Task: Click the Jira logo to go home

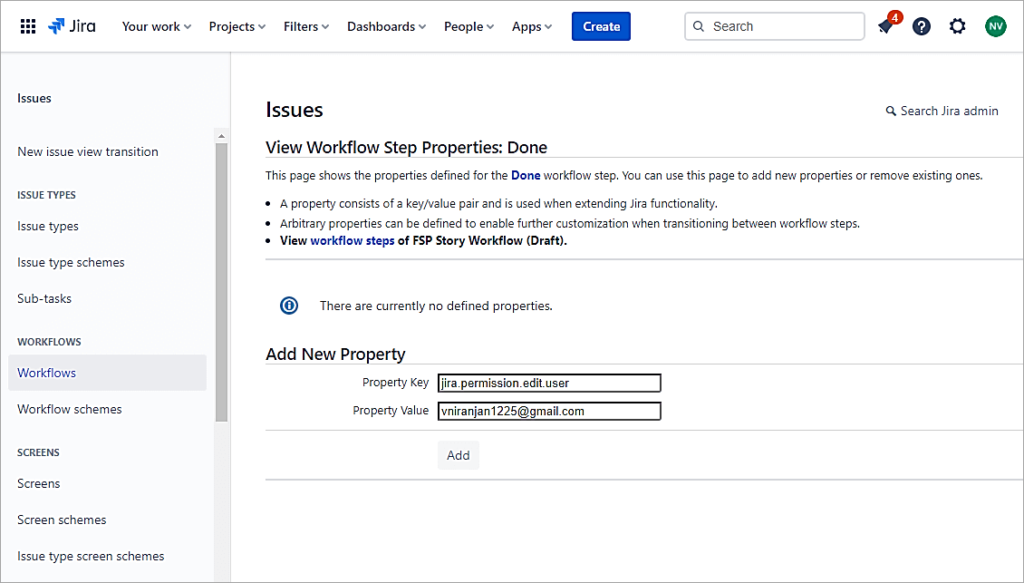Action: [x=71, y=26]
